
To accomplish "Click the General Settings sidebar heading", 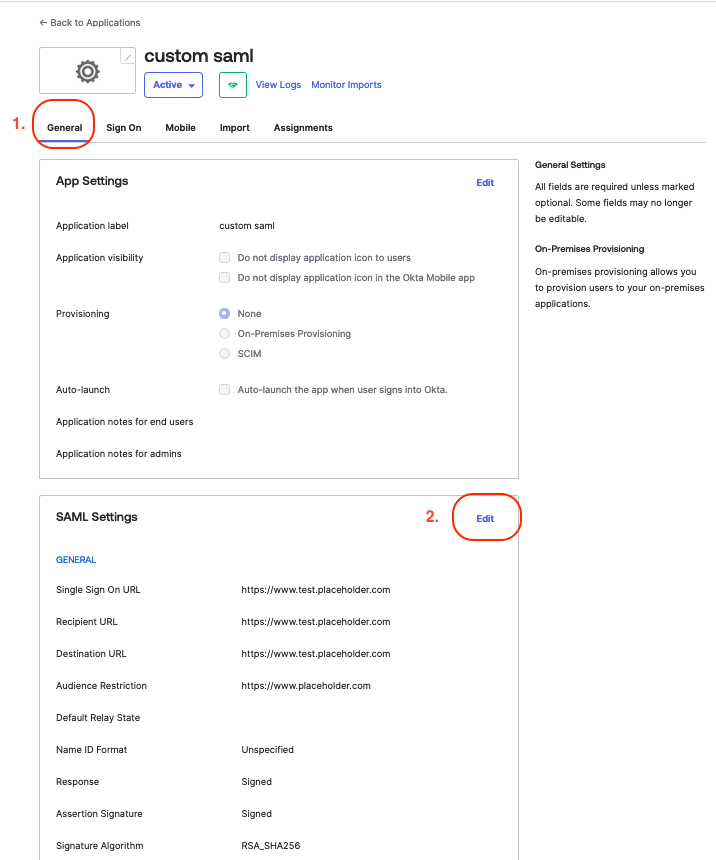I will (x=570, y=165).
